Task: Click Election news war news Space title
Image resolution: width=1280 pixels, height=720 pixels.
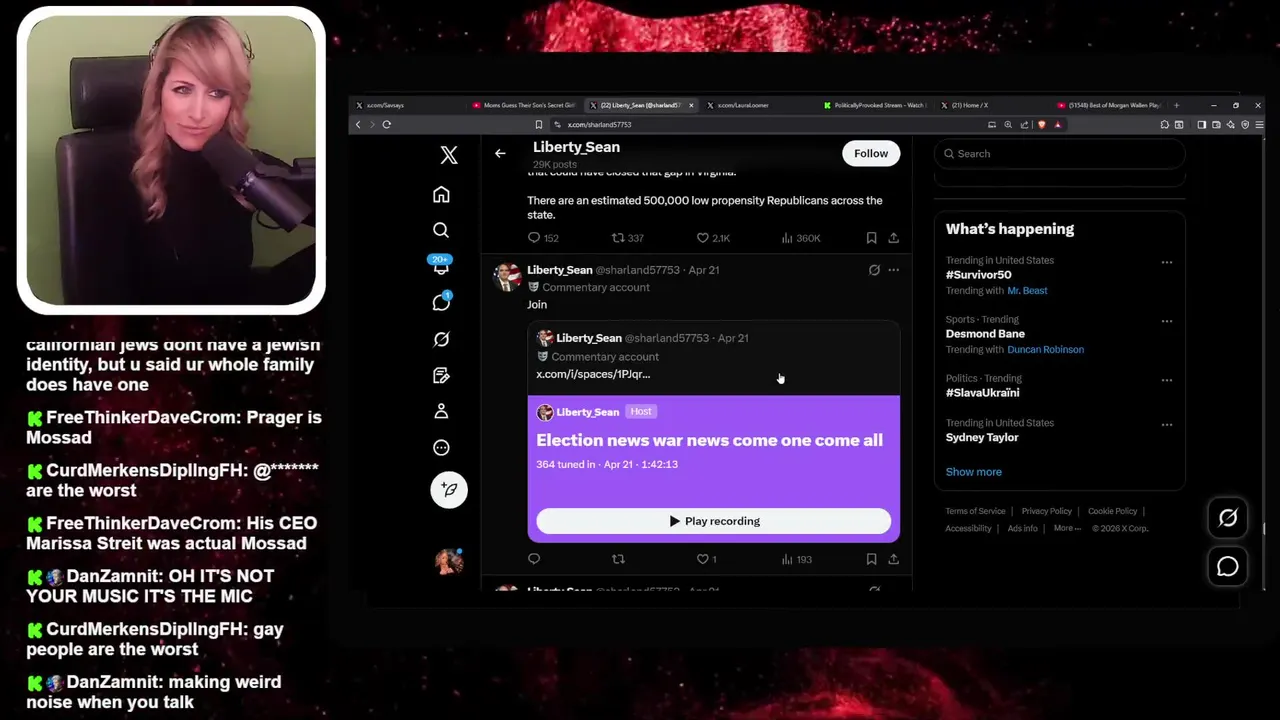Action: [709, 440]
